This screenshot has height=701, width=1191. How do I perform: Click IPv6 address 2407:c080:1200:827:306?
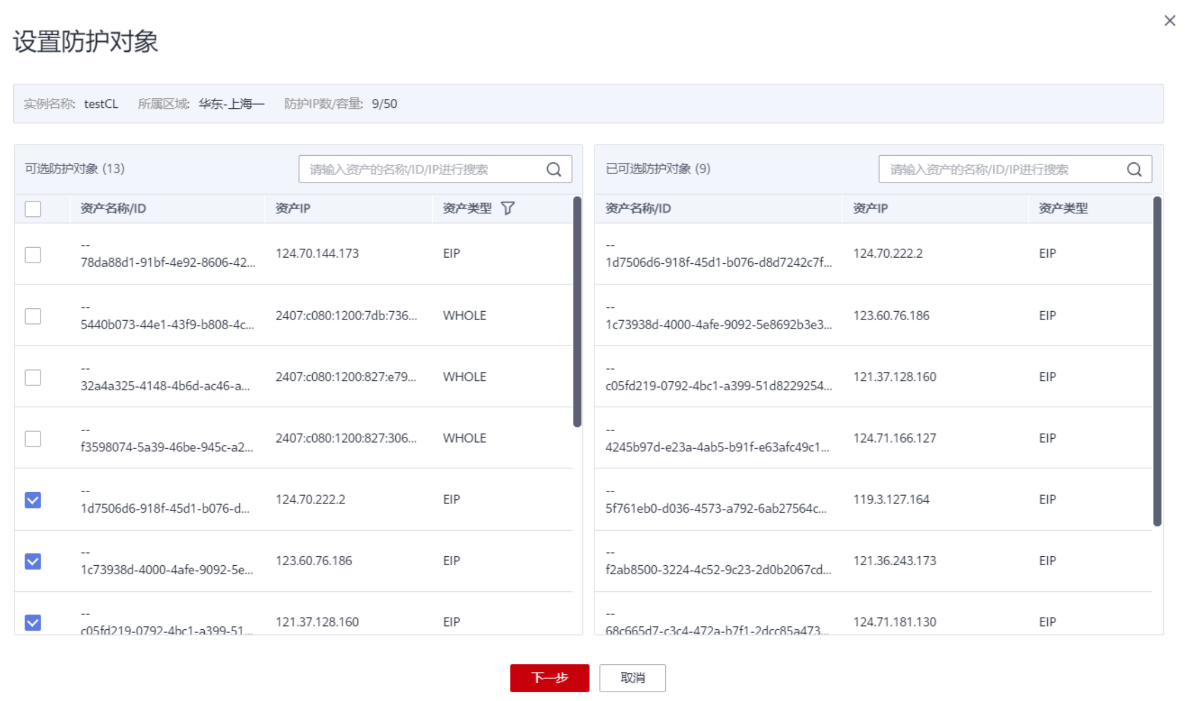346,438
